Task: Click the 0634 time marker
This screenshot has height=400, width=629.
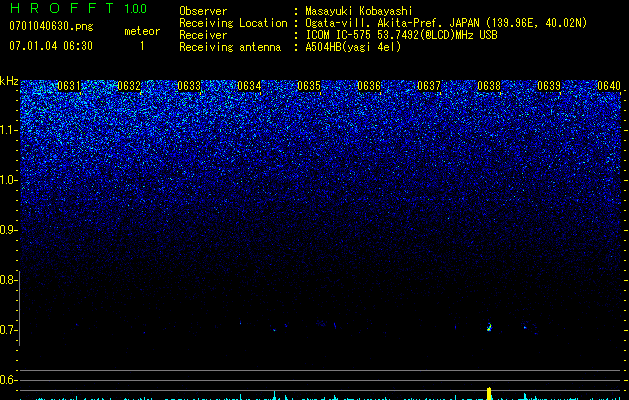Action: coord(249,86)
